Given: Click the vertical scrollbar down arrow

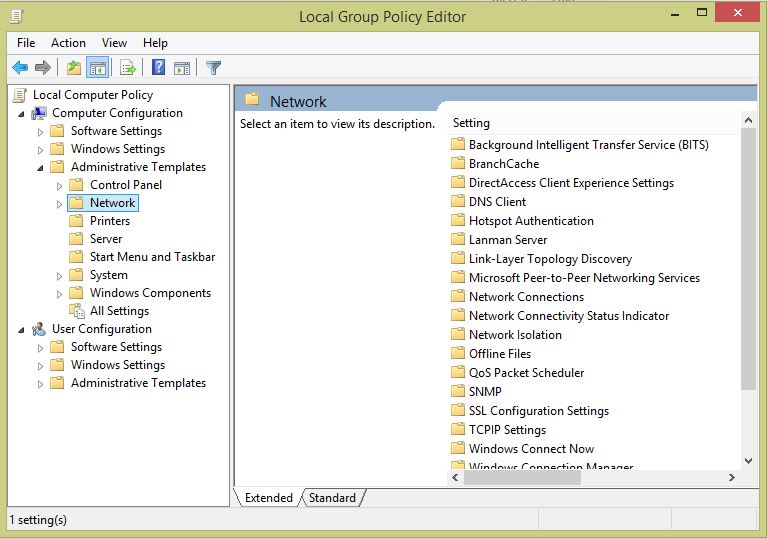Looking at the screenshot, I should [748, 460].
